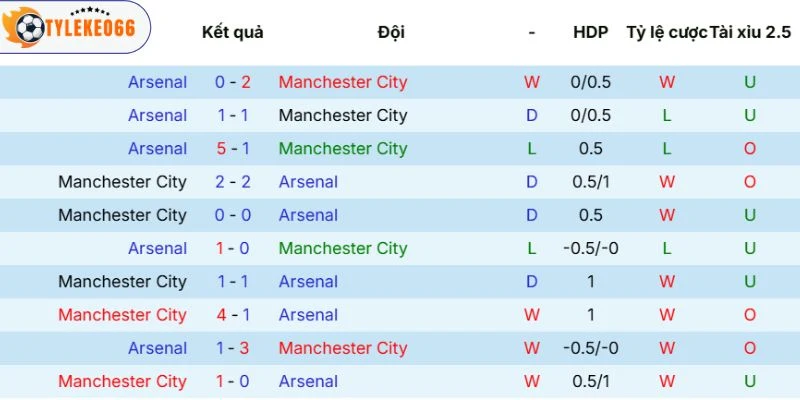Click Arsenal home team in the 0 - 2 row
Image resolution: width=800 pixels, height=400 pixels.
coord(157,82)
